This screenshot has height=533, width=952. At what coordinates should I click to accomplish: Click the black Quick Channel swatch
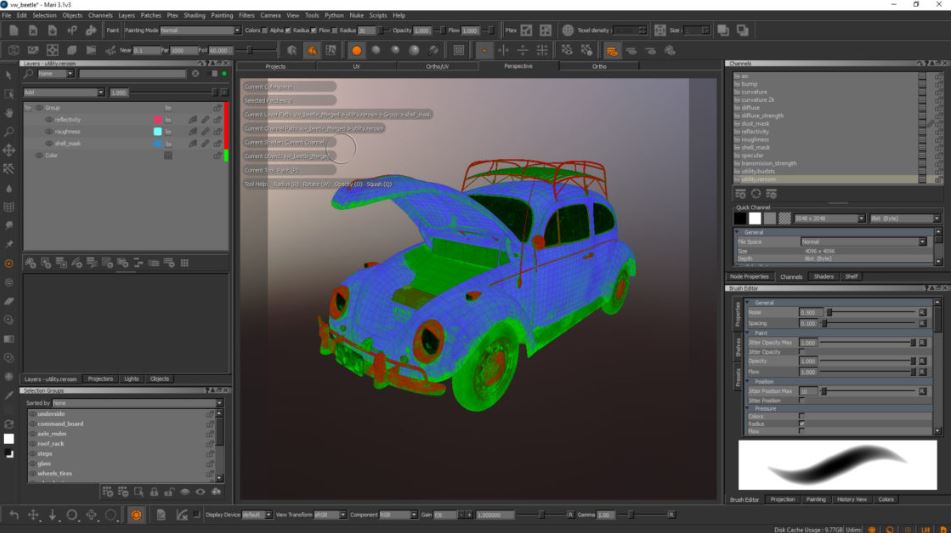[x=740, y=218]
